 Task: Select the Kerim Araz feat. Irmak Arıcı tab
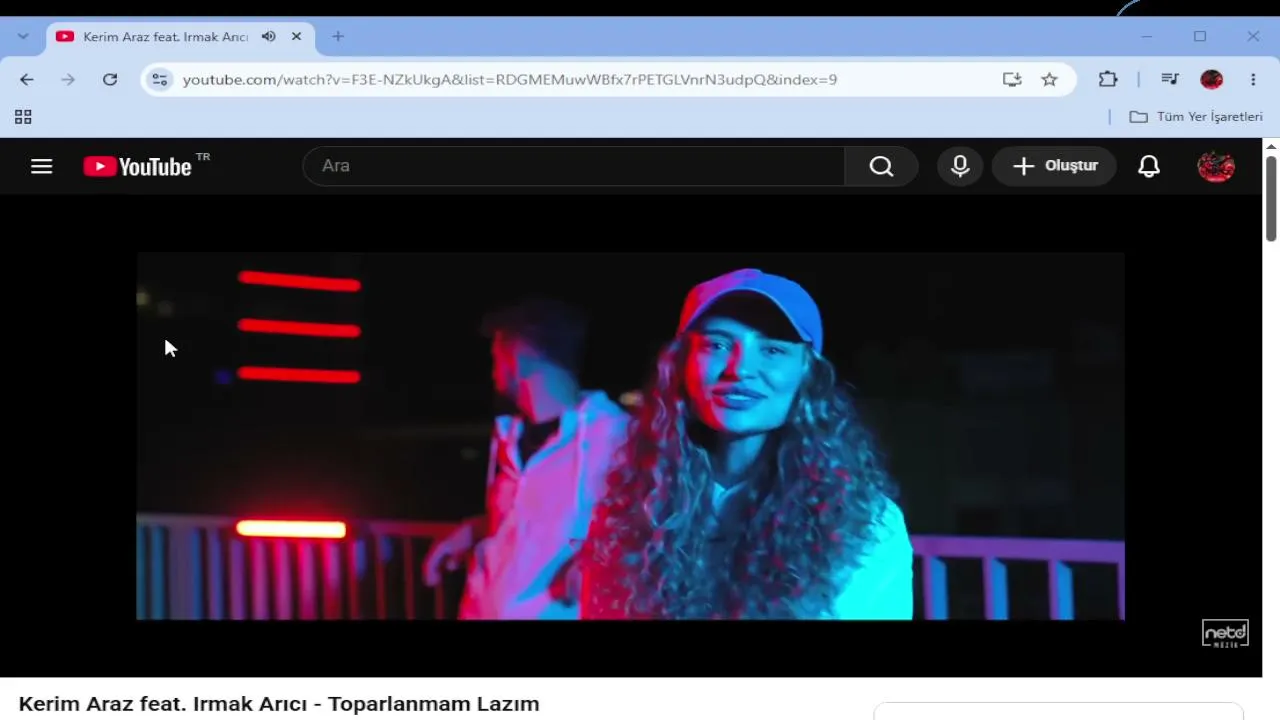180,37
